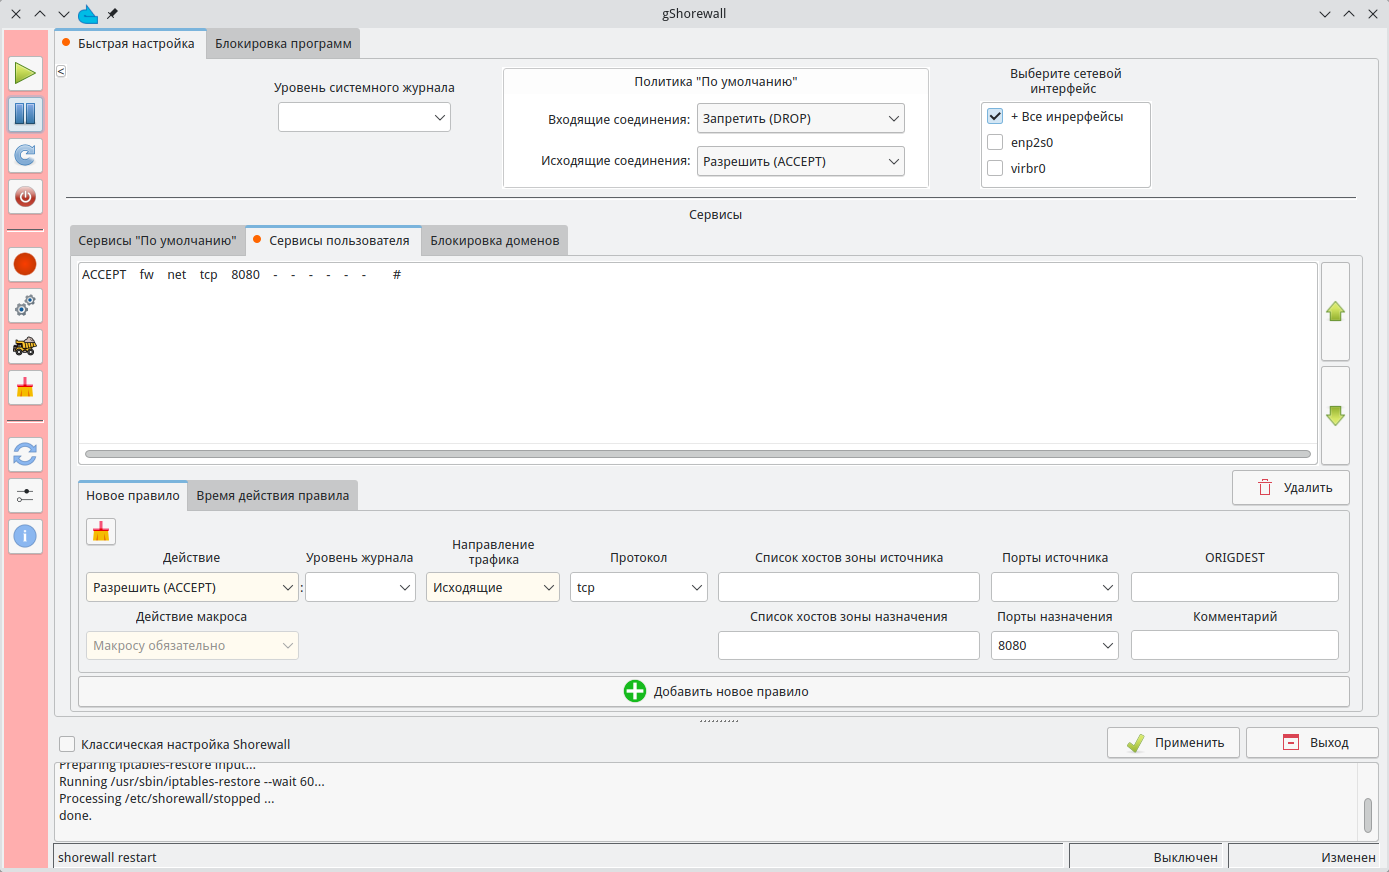Click the red power icon
Screen dimensions: 1389x872
point(25,196)
